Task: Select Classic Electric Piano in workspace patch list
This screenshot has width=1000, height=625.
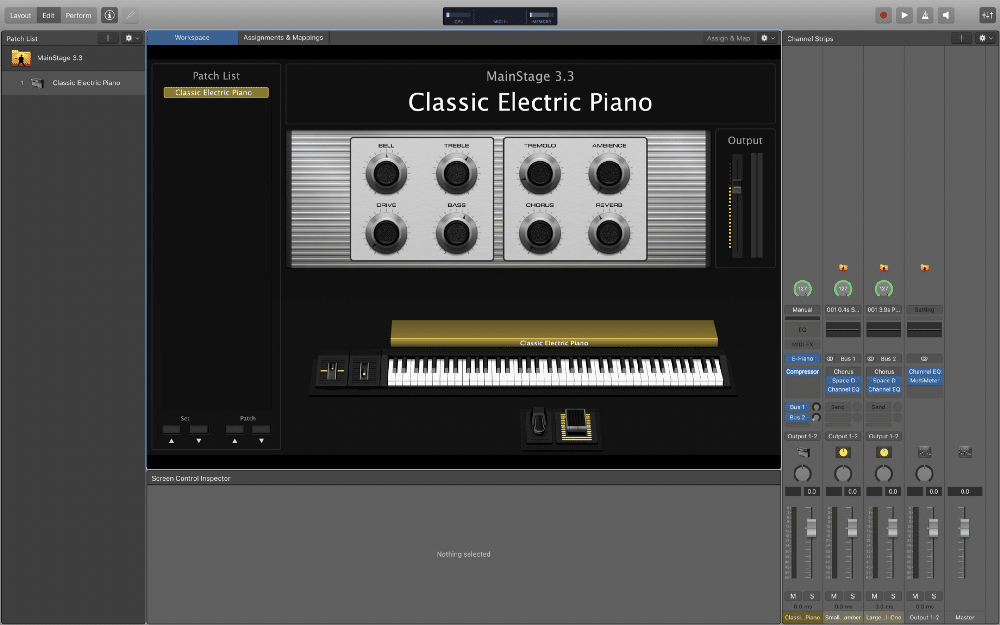Action: point(216,92)
